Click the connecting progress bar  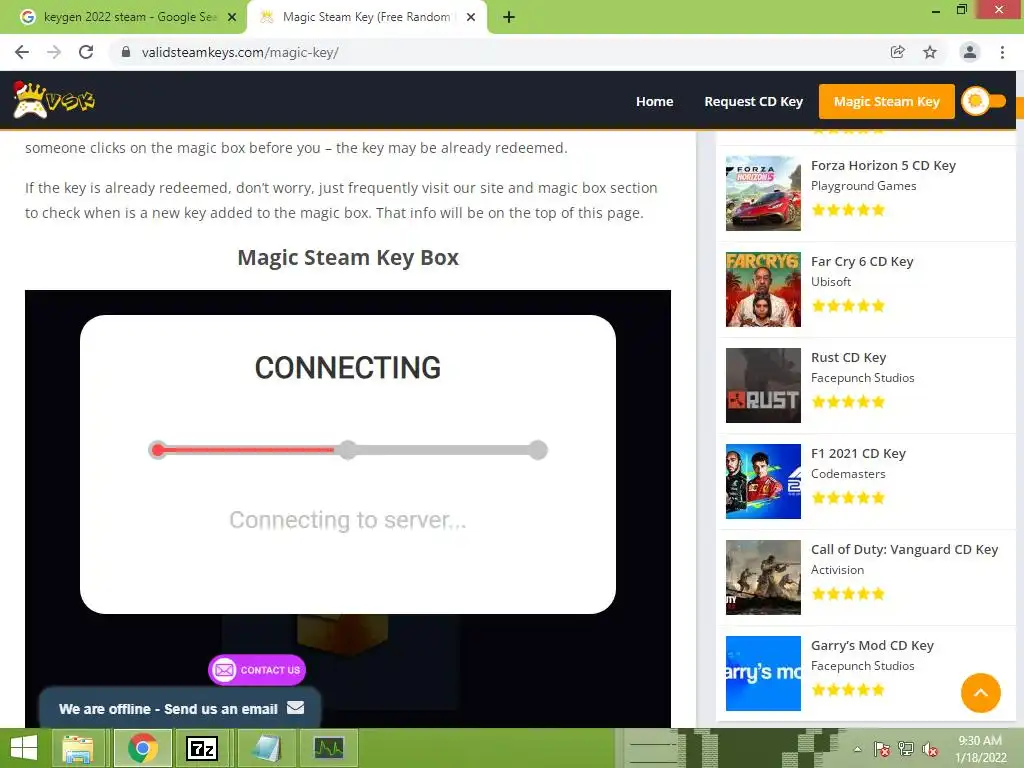pyautogui.click(x=347, y=450)
